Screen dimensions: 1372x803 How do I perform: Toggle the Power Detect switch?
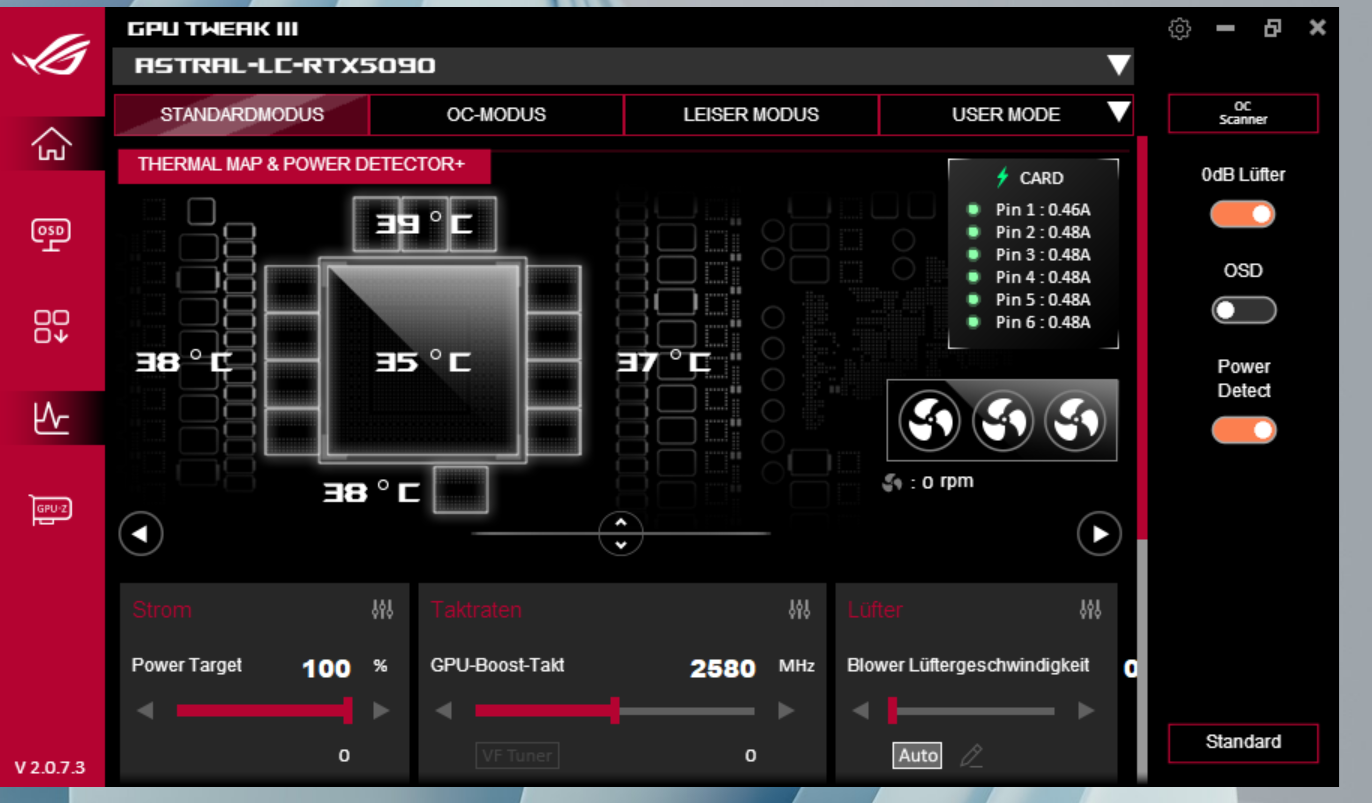[x=1244, y=430]
